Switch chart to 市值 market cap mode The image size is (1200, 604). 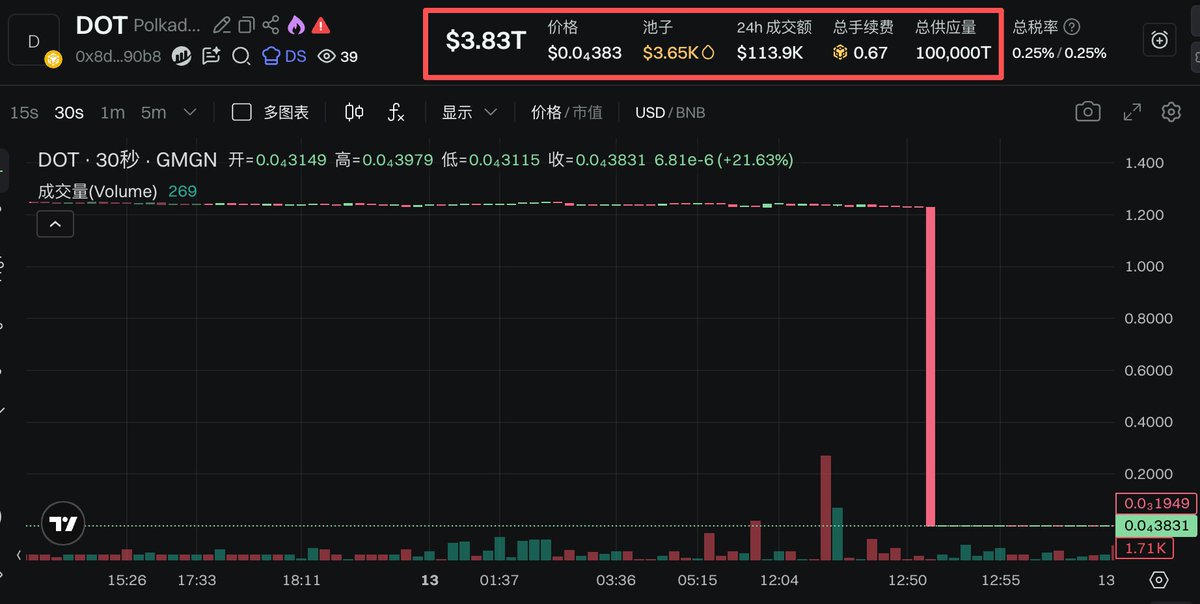pyautogui.click(x=587, y=112)
